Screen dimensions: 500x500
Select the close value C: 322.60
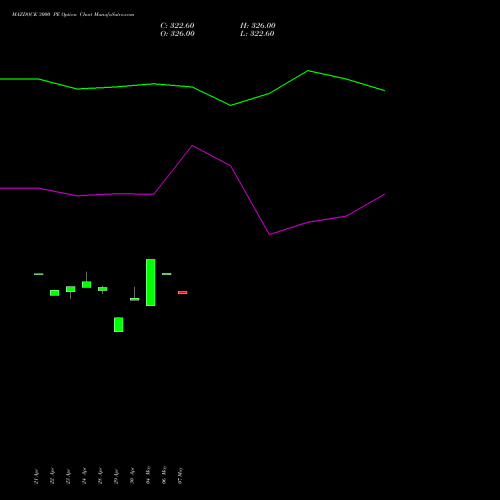click(x=177, y=26)
